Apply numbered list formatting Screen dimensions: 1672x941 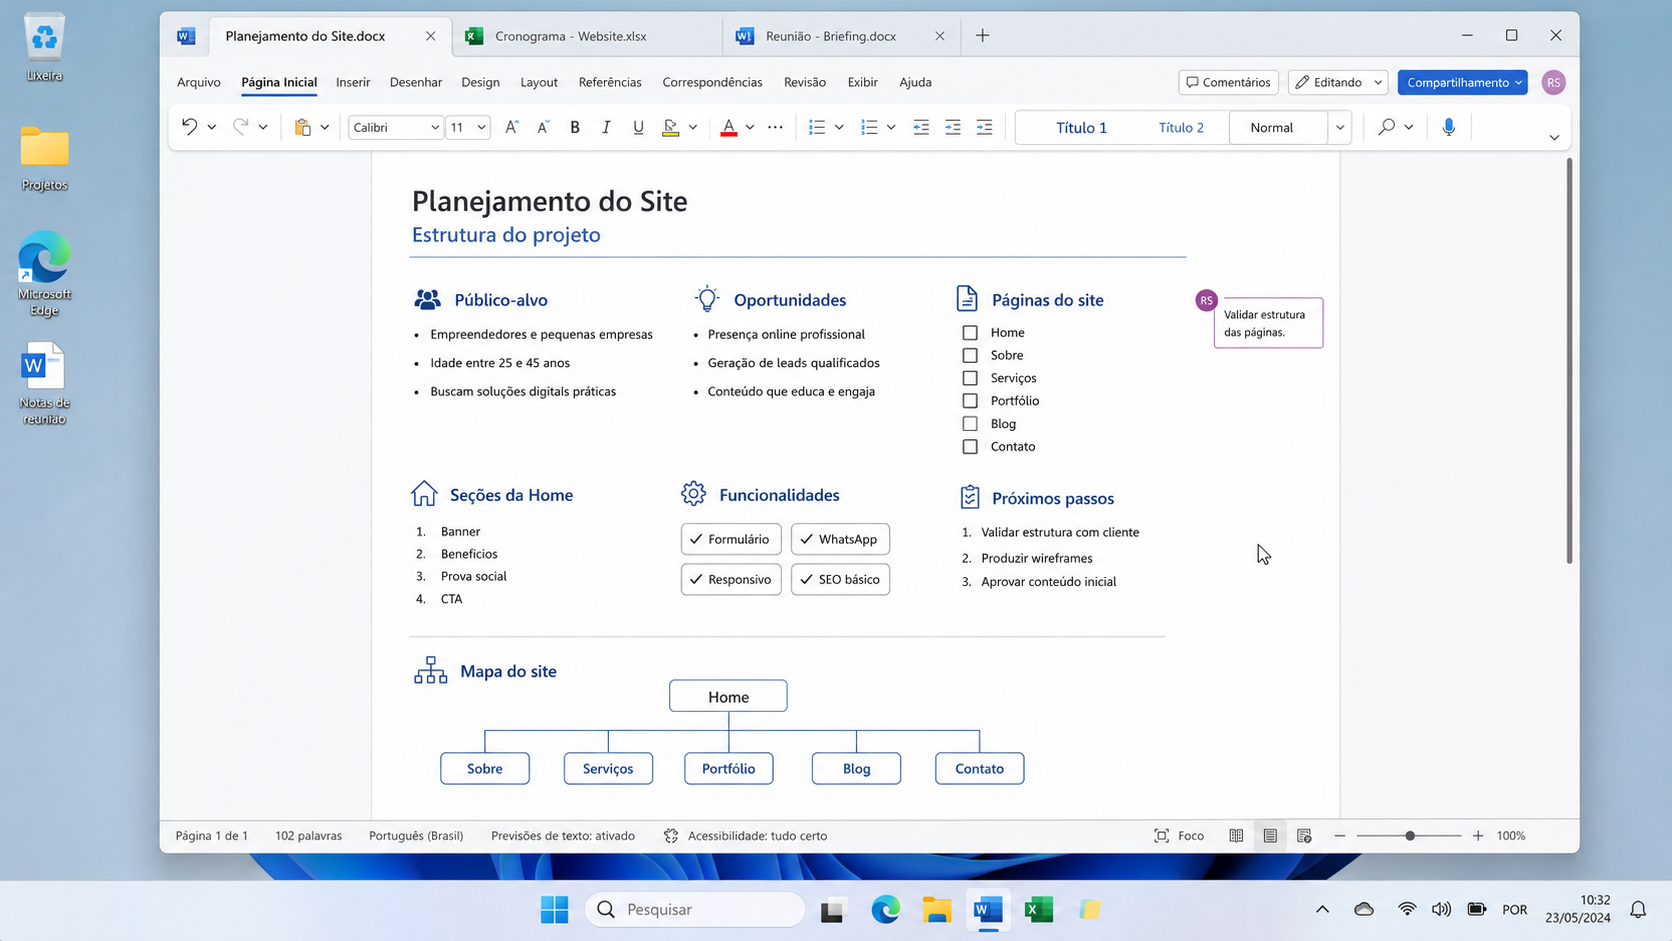point(869,127)
